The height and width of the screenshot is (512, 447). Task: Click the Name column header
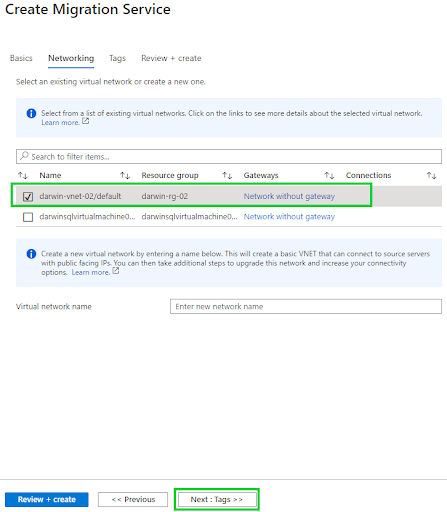(x=50, y=175)
